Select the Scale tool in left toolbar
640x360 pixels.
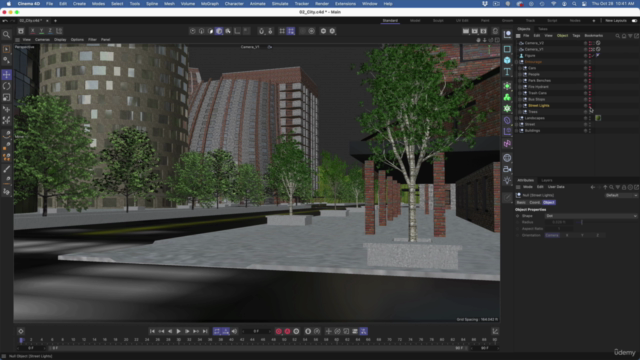pyautogui.click(x=7, y=98)
